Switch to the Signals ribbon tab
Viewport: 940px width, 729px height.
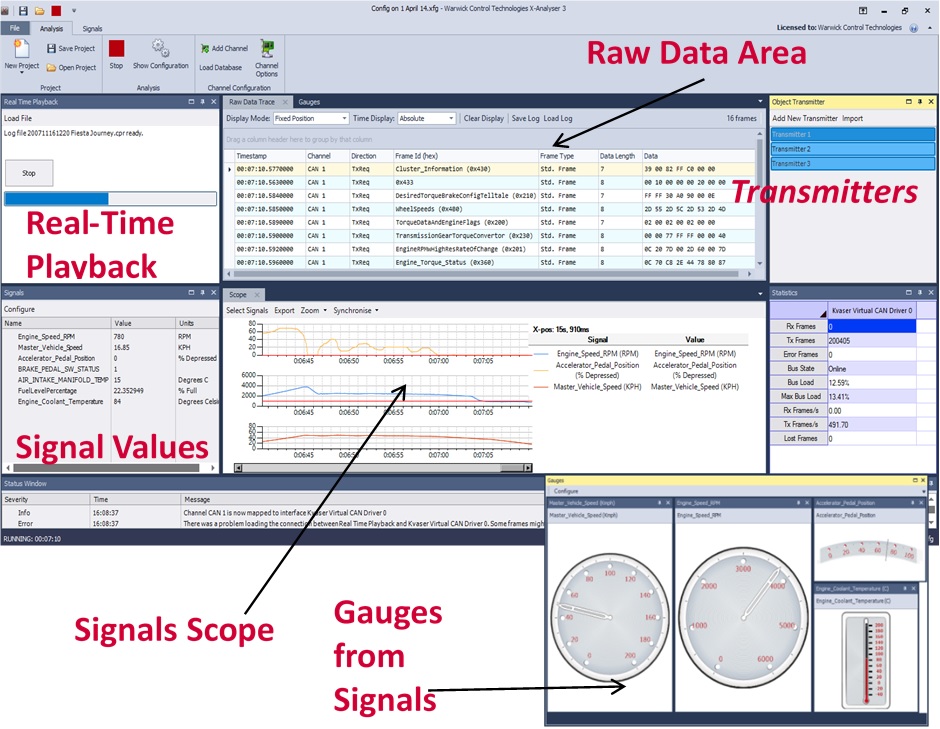click(93, 29)
